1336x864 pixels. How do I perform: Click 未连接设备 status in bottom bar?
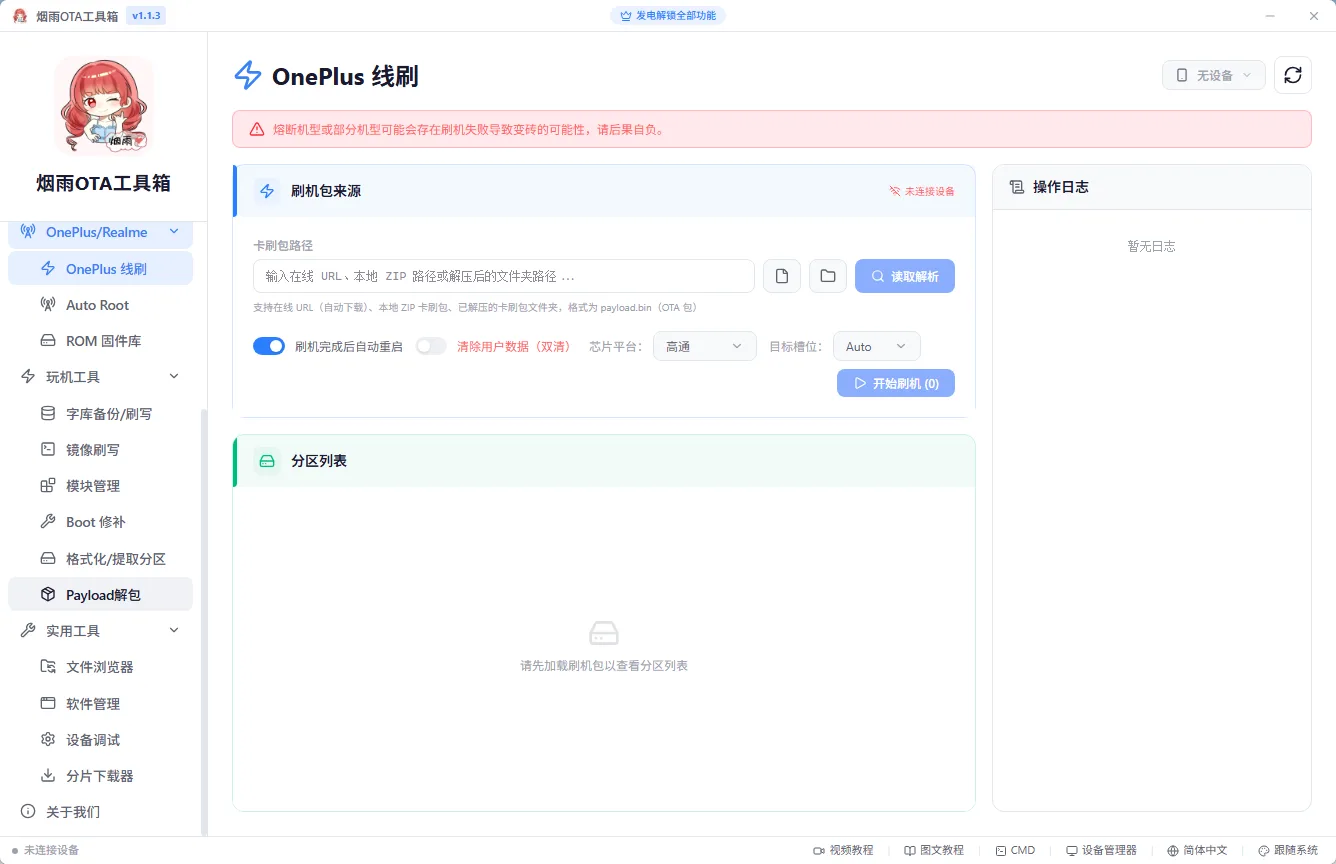pyautogui.click(x=46, y=850)
